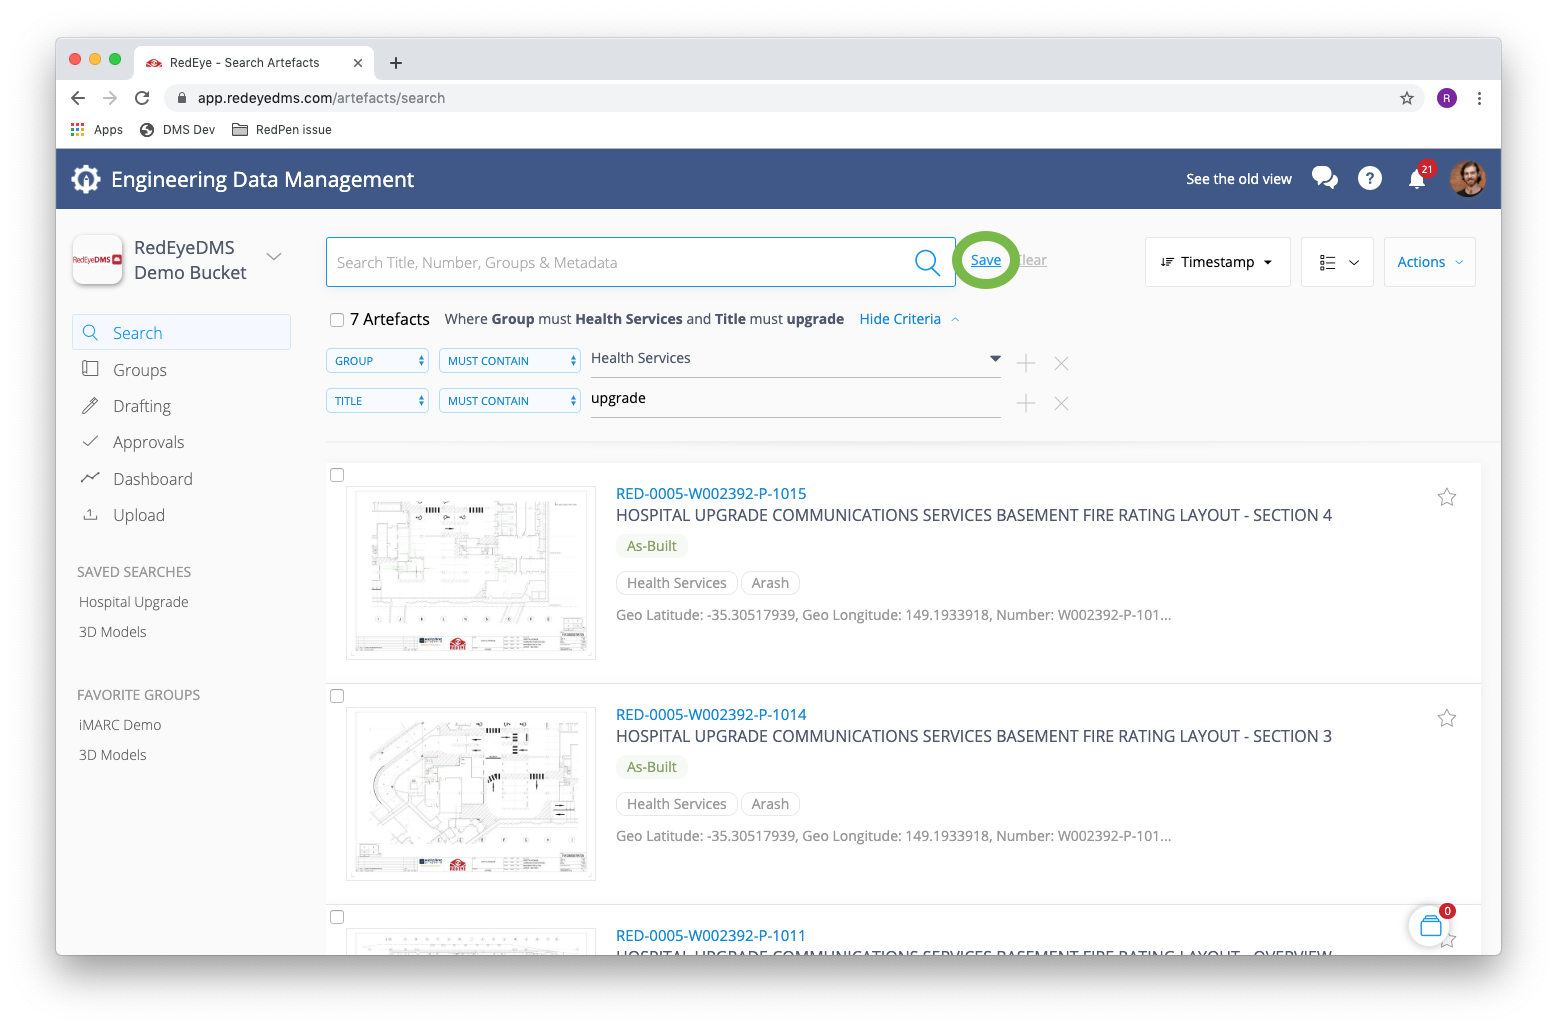Viewport: 1557px width, 1029px height.
Task: Open the chat messages icon
Action: pyautogui.click(x=1324, y=178)
